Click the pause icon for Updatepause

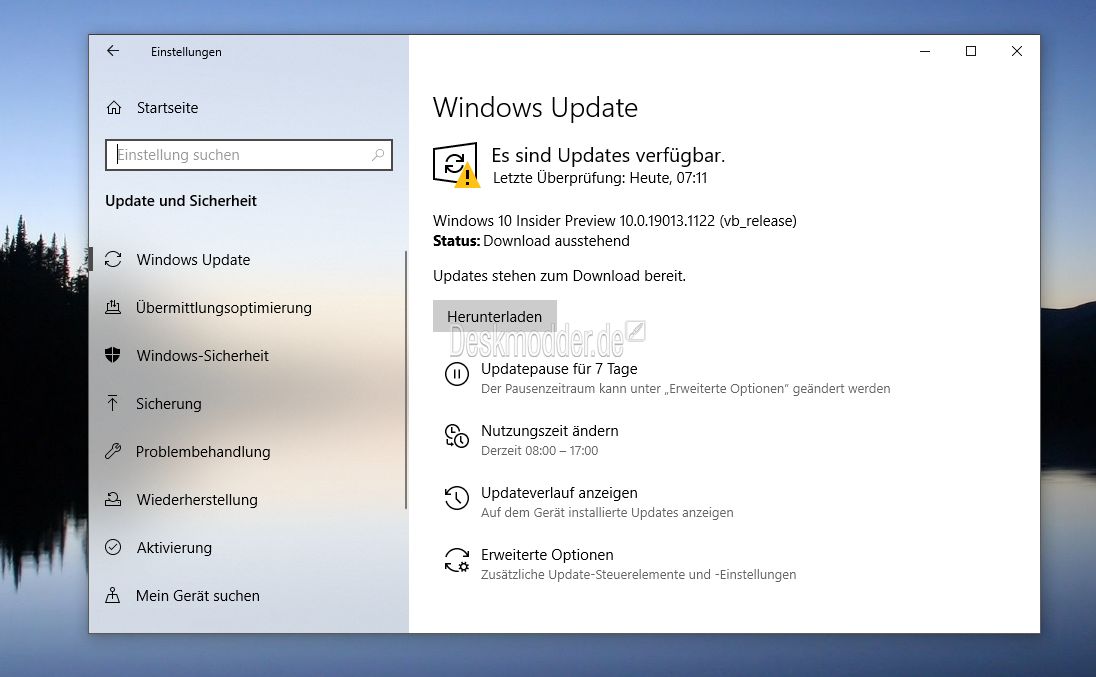click(456, 374)
